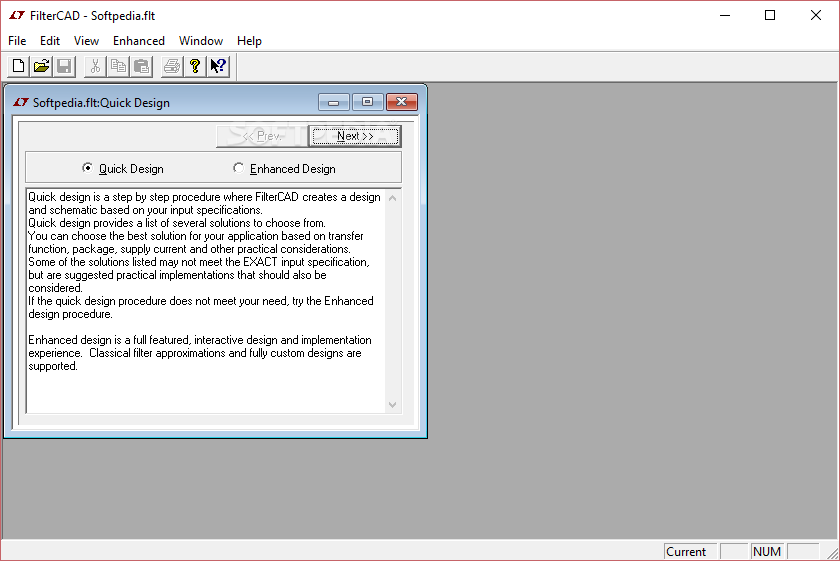
Task: Open the View menu
Action: click(86, 41)
